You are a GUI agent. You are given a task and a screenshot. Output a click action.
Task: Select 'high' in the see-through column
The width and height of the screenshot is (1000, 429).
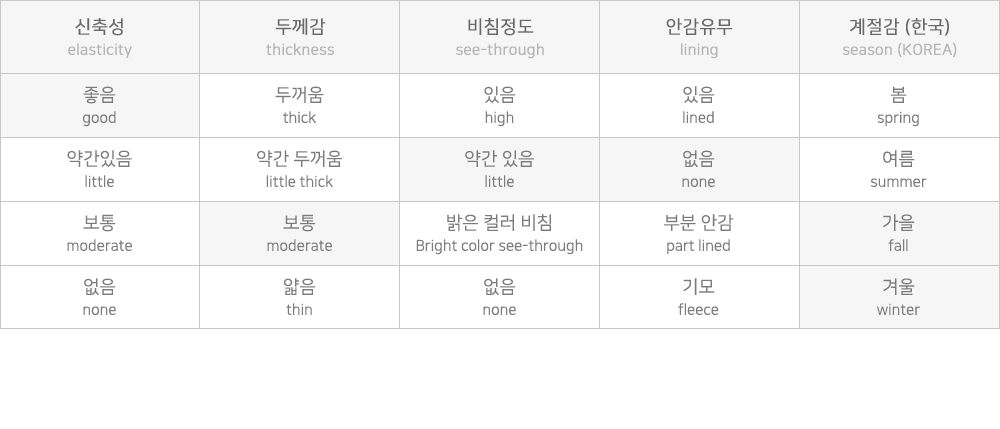(499, 106)
